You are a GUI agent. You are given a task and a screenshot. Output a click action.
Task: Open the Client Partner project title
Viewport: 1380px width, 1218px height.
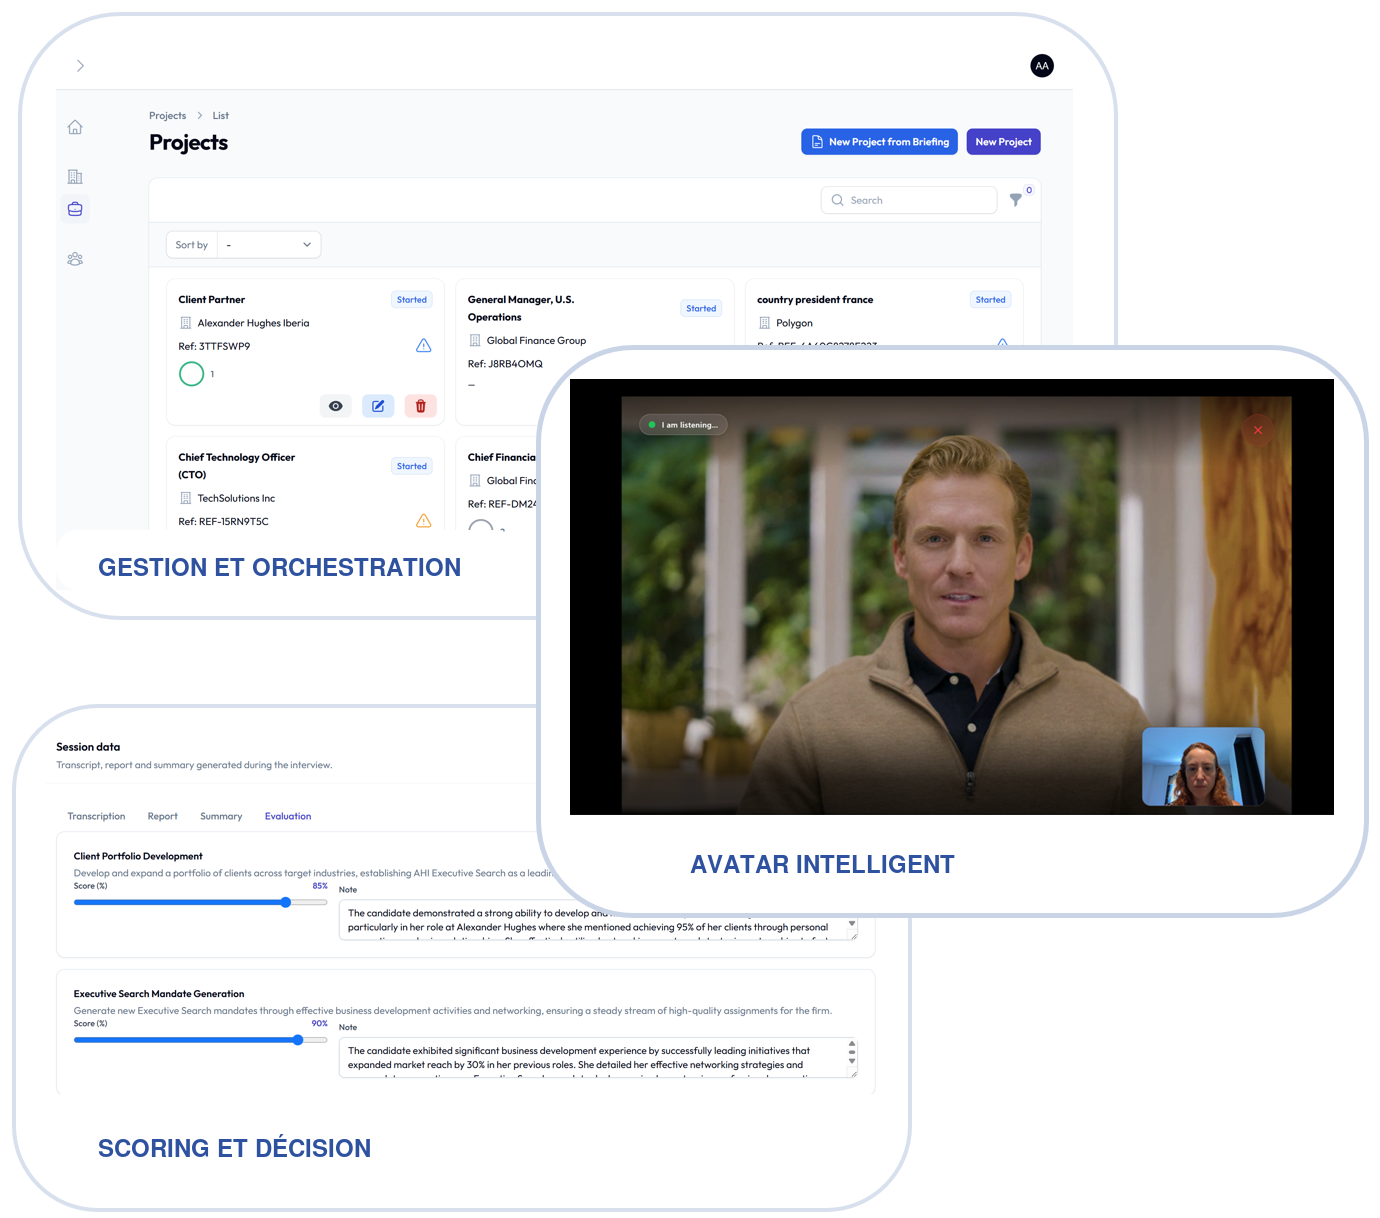211,300
